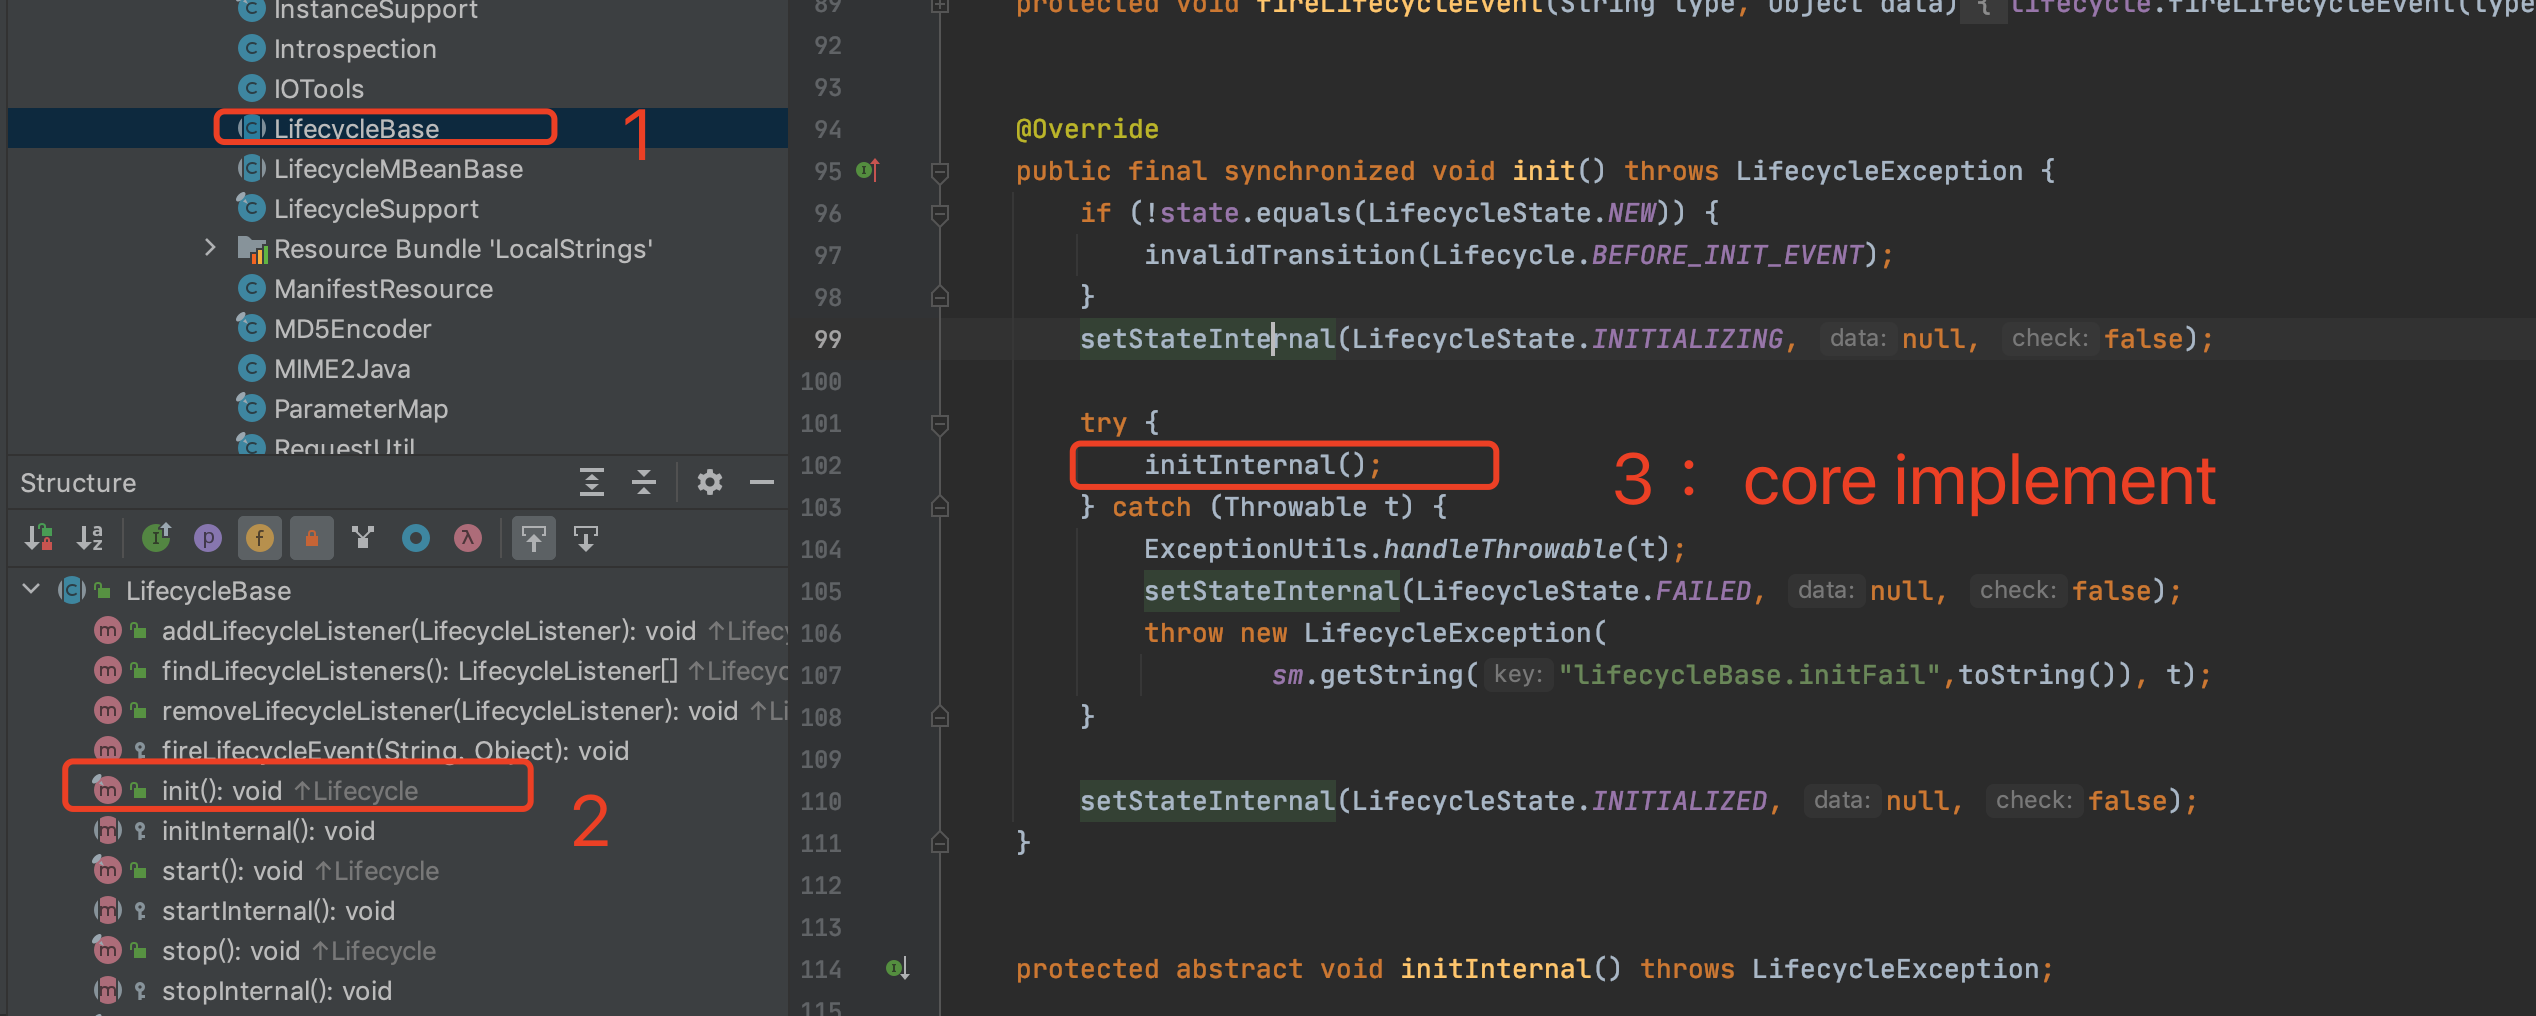Click line number 99 in gutter
The width and height of the screenshot is (2536, 1016).
[827, 339]
